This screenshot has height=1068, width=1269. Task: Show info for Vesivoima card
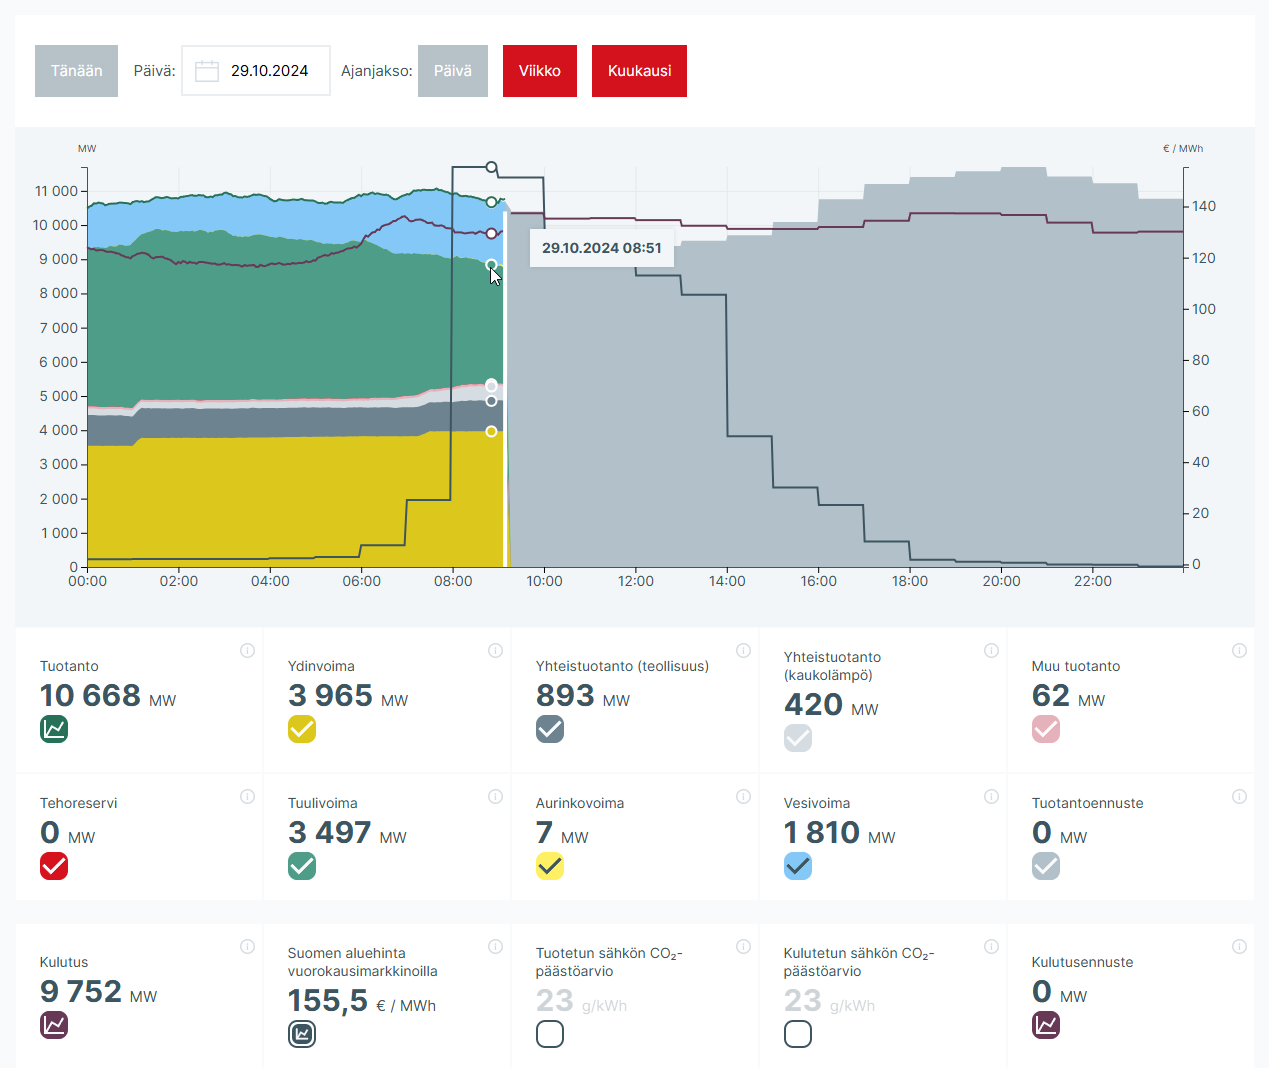991,797
